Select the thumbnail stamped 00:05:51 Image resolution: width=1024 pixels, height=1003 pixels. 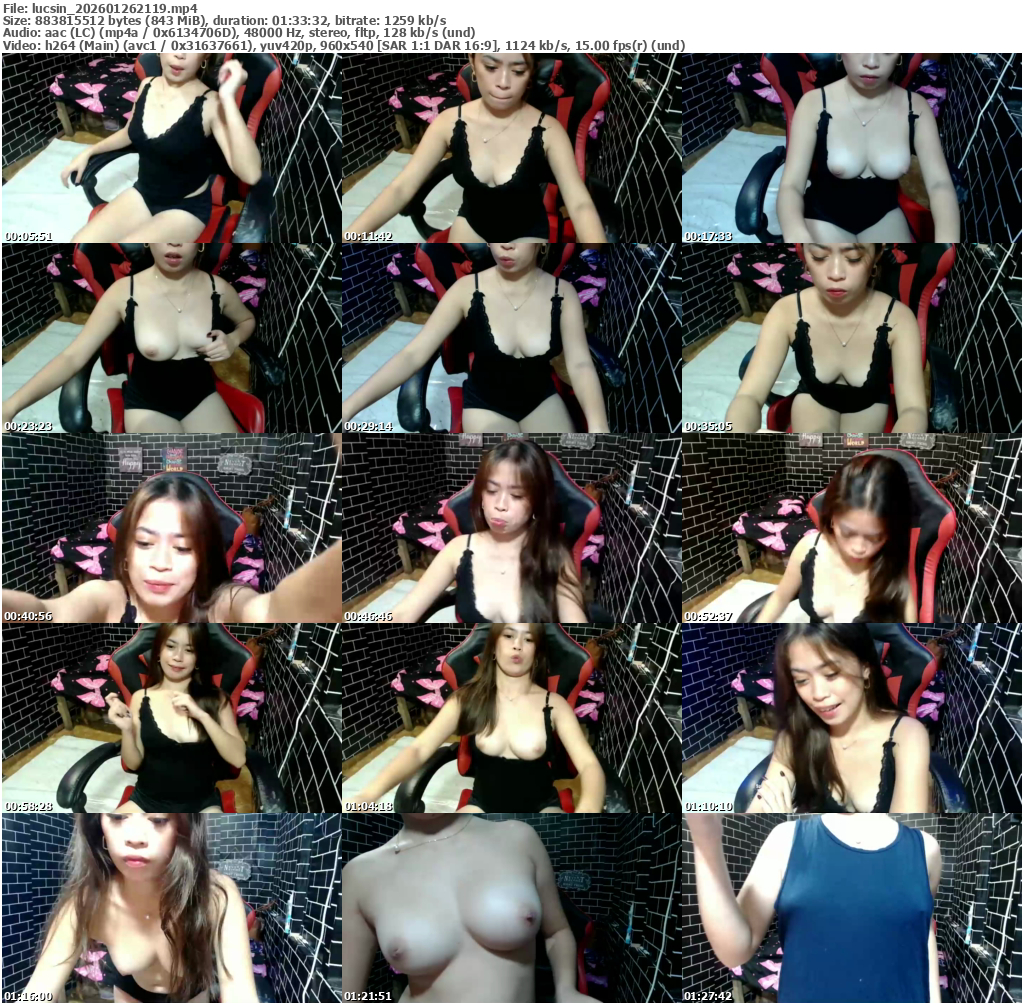171,148
